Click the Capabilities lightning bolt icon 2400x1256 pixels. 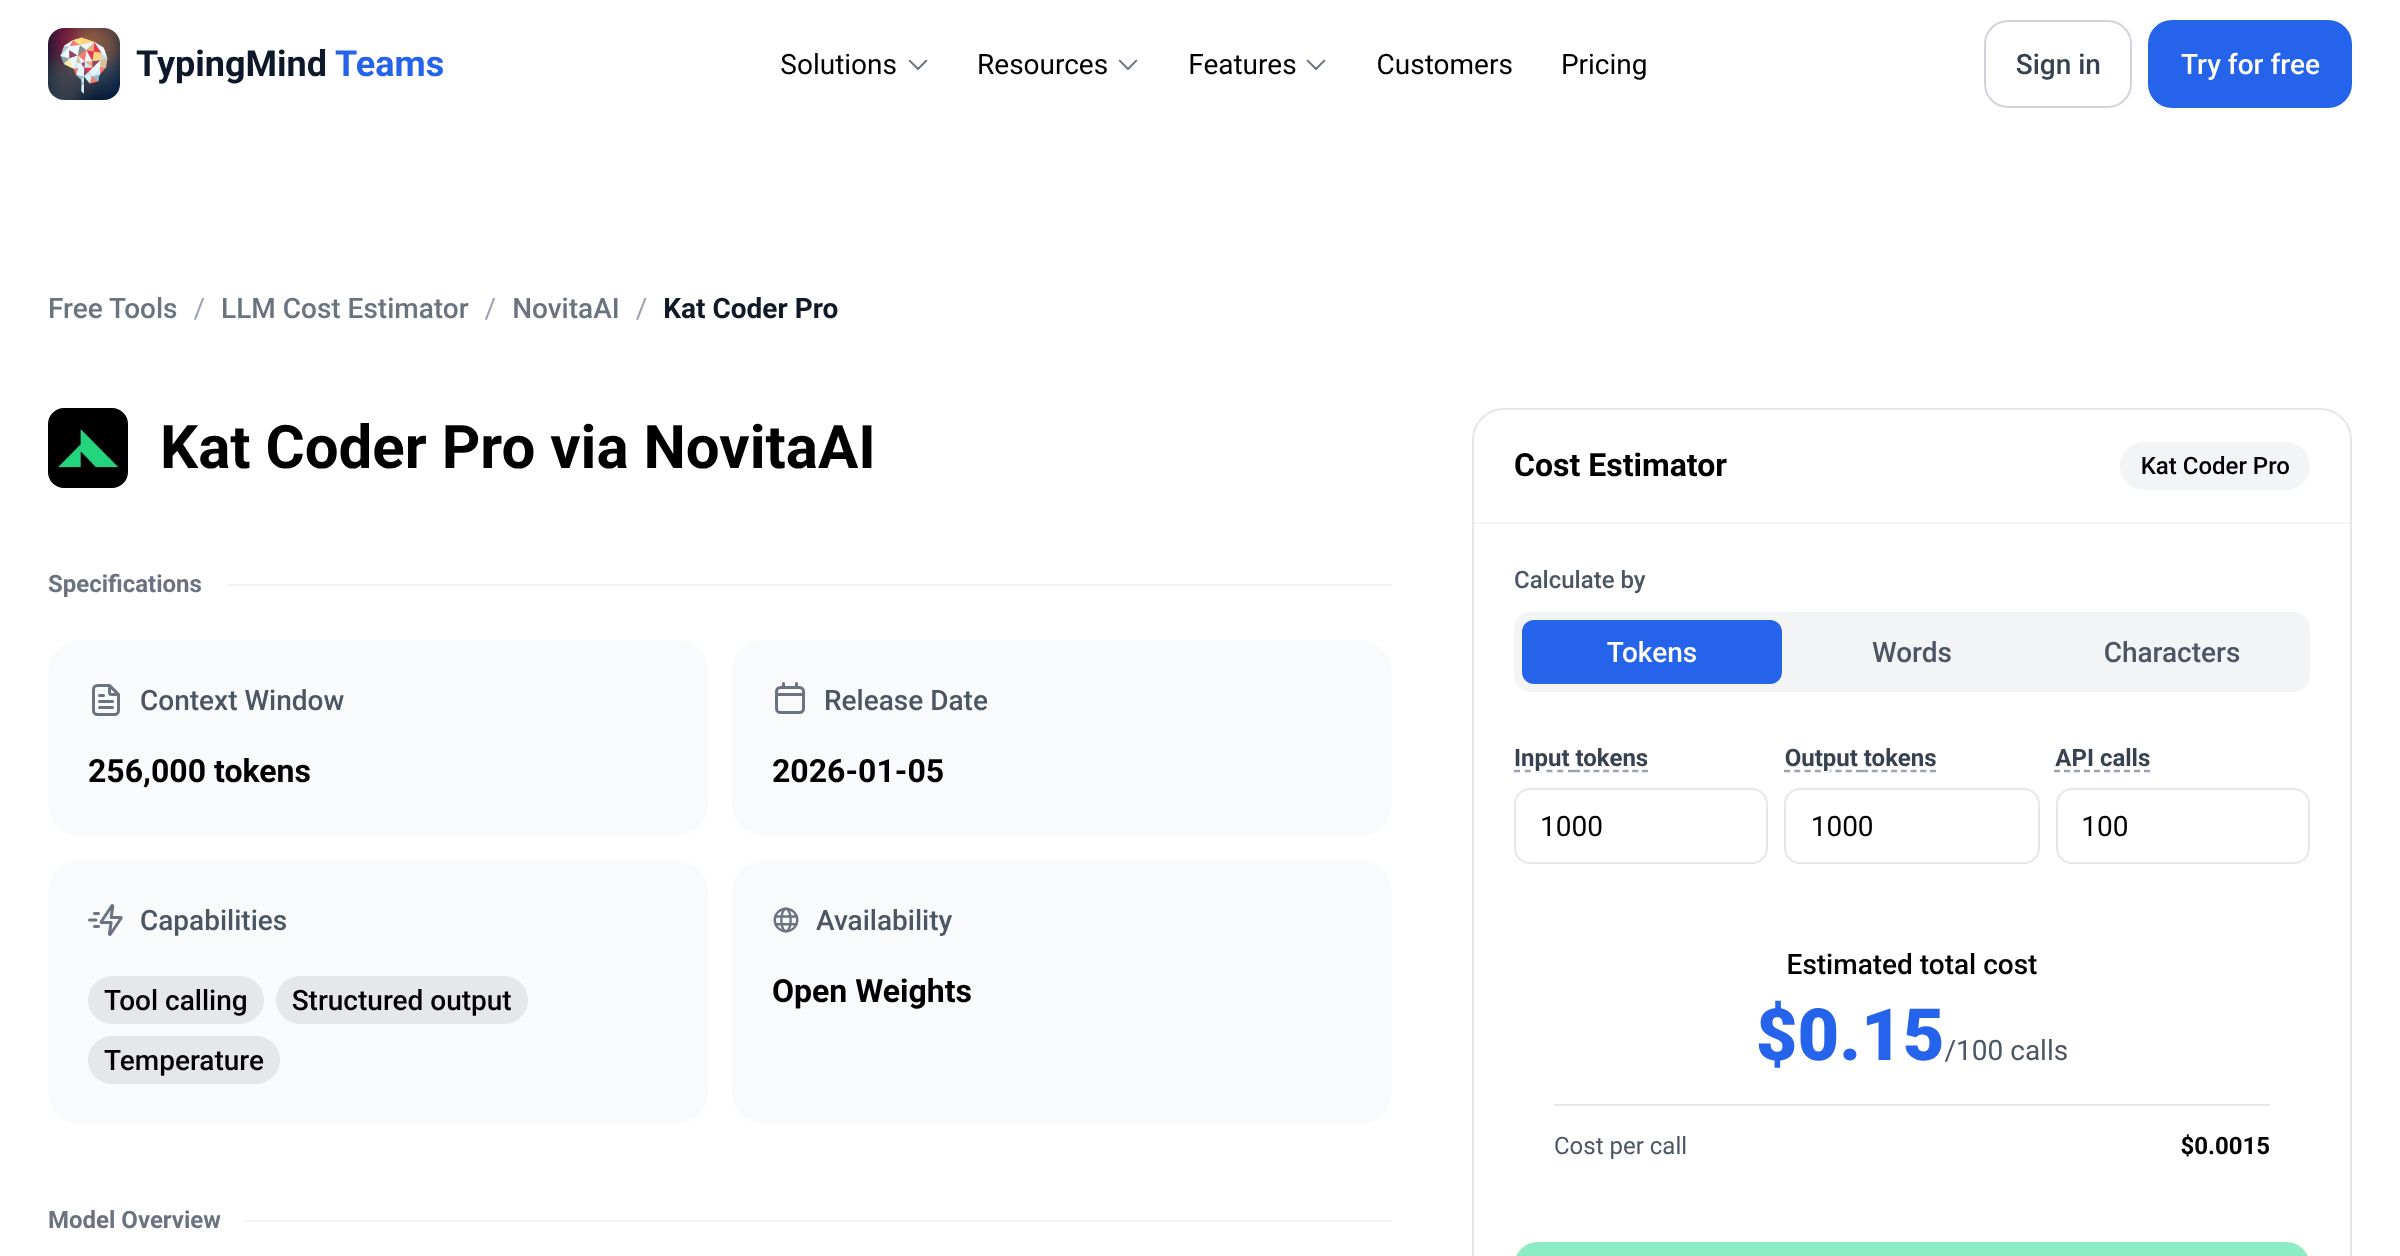pos(106,920)
